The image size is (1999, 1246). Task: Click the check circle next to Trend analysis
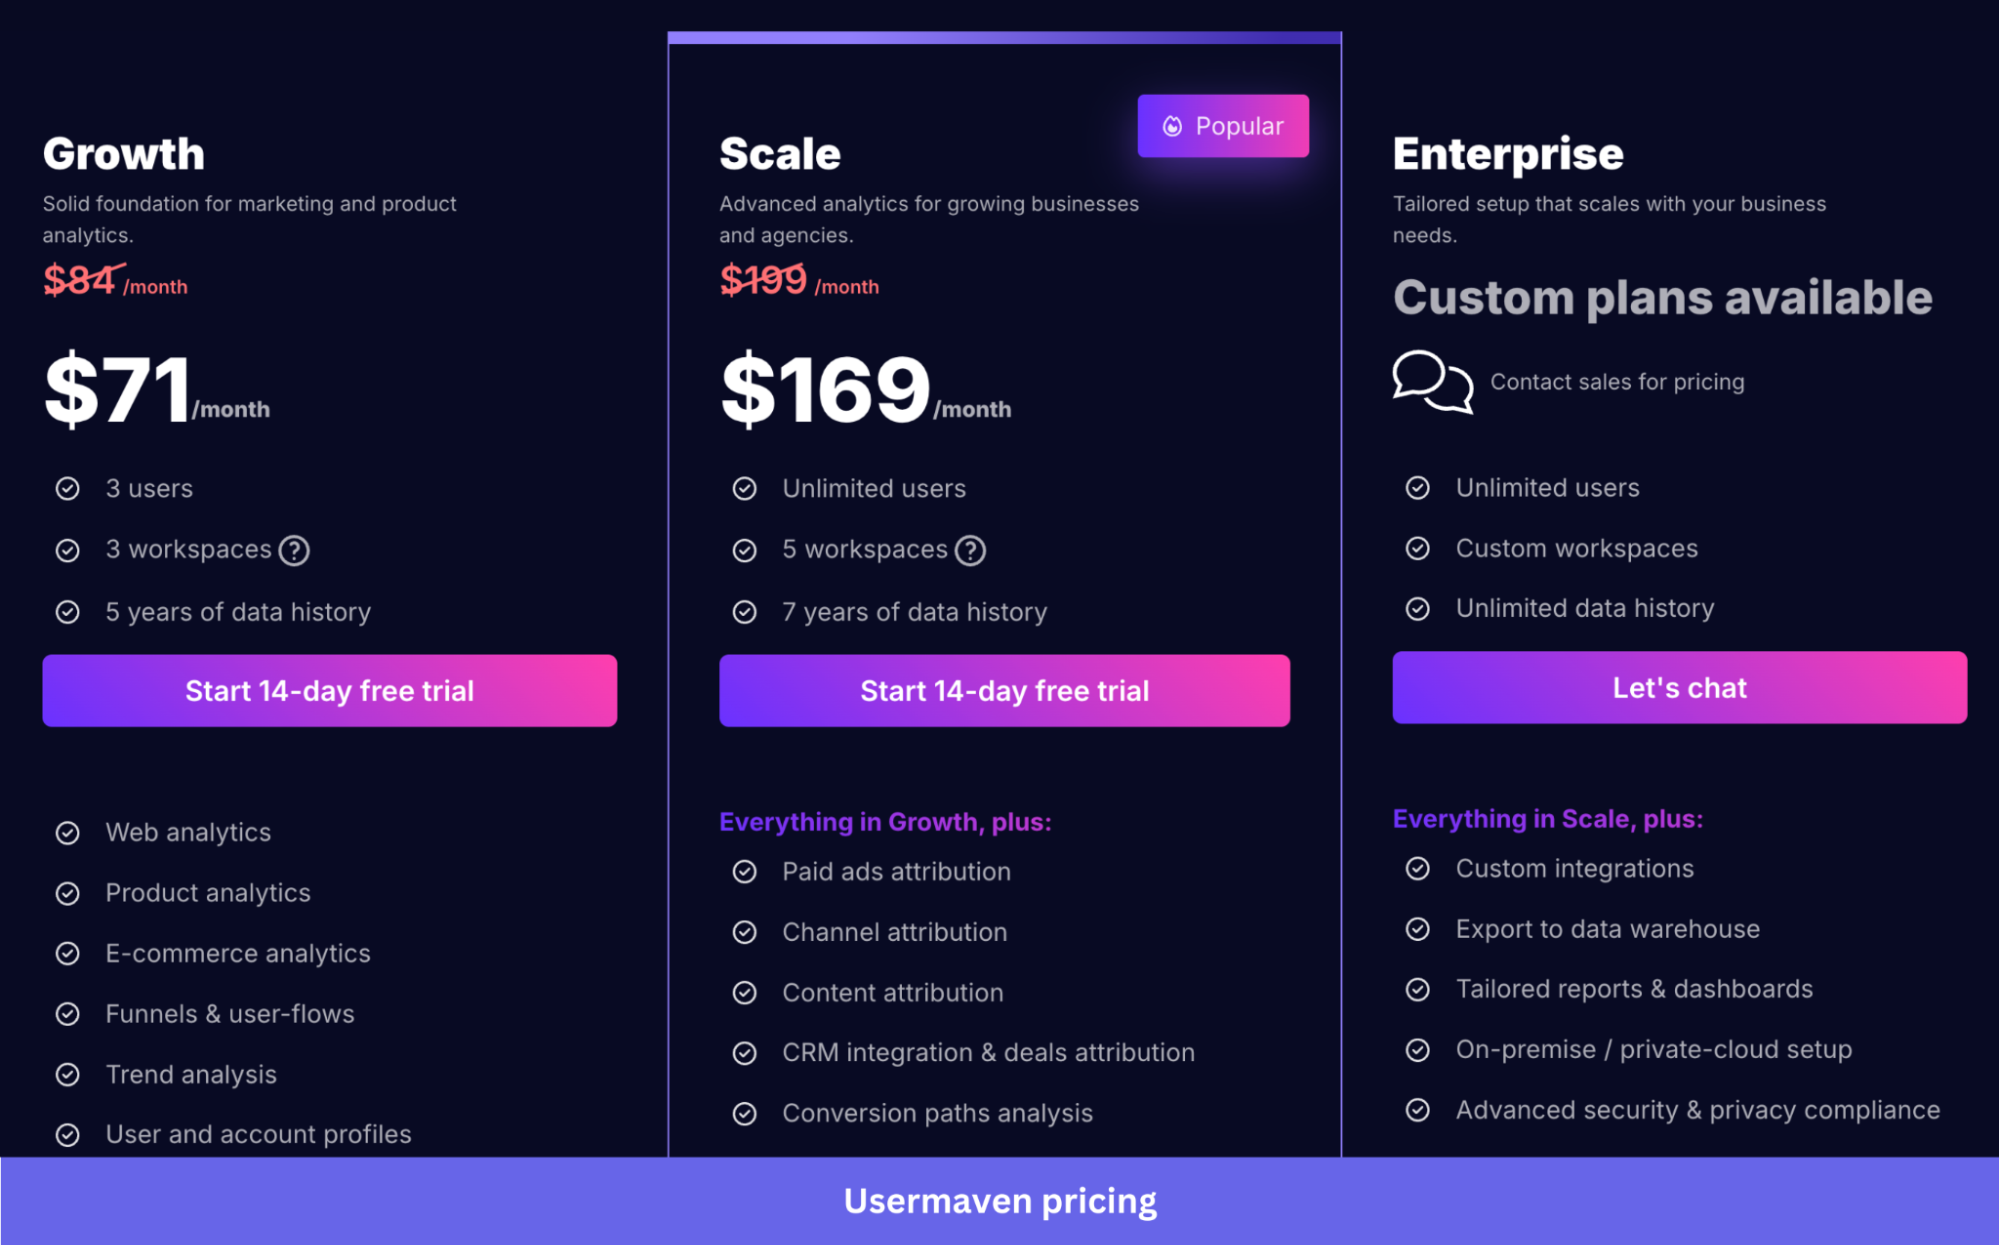(67, 1074)
